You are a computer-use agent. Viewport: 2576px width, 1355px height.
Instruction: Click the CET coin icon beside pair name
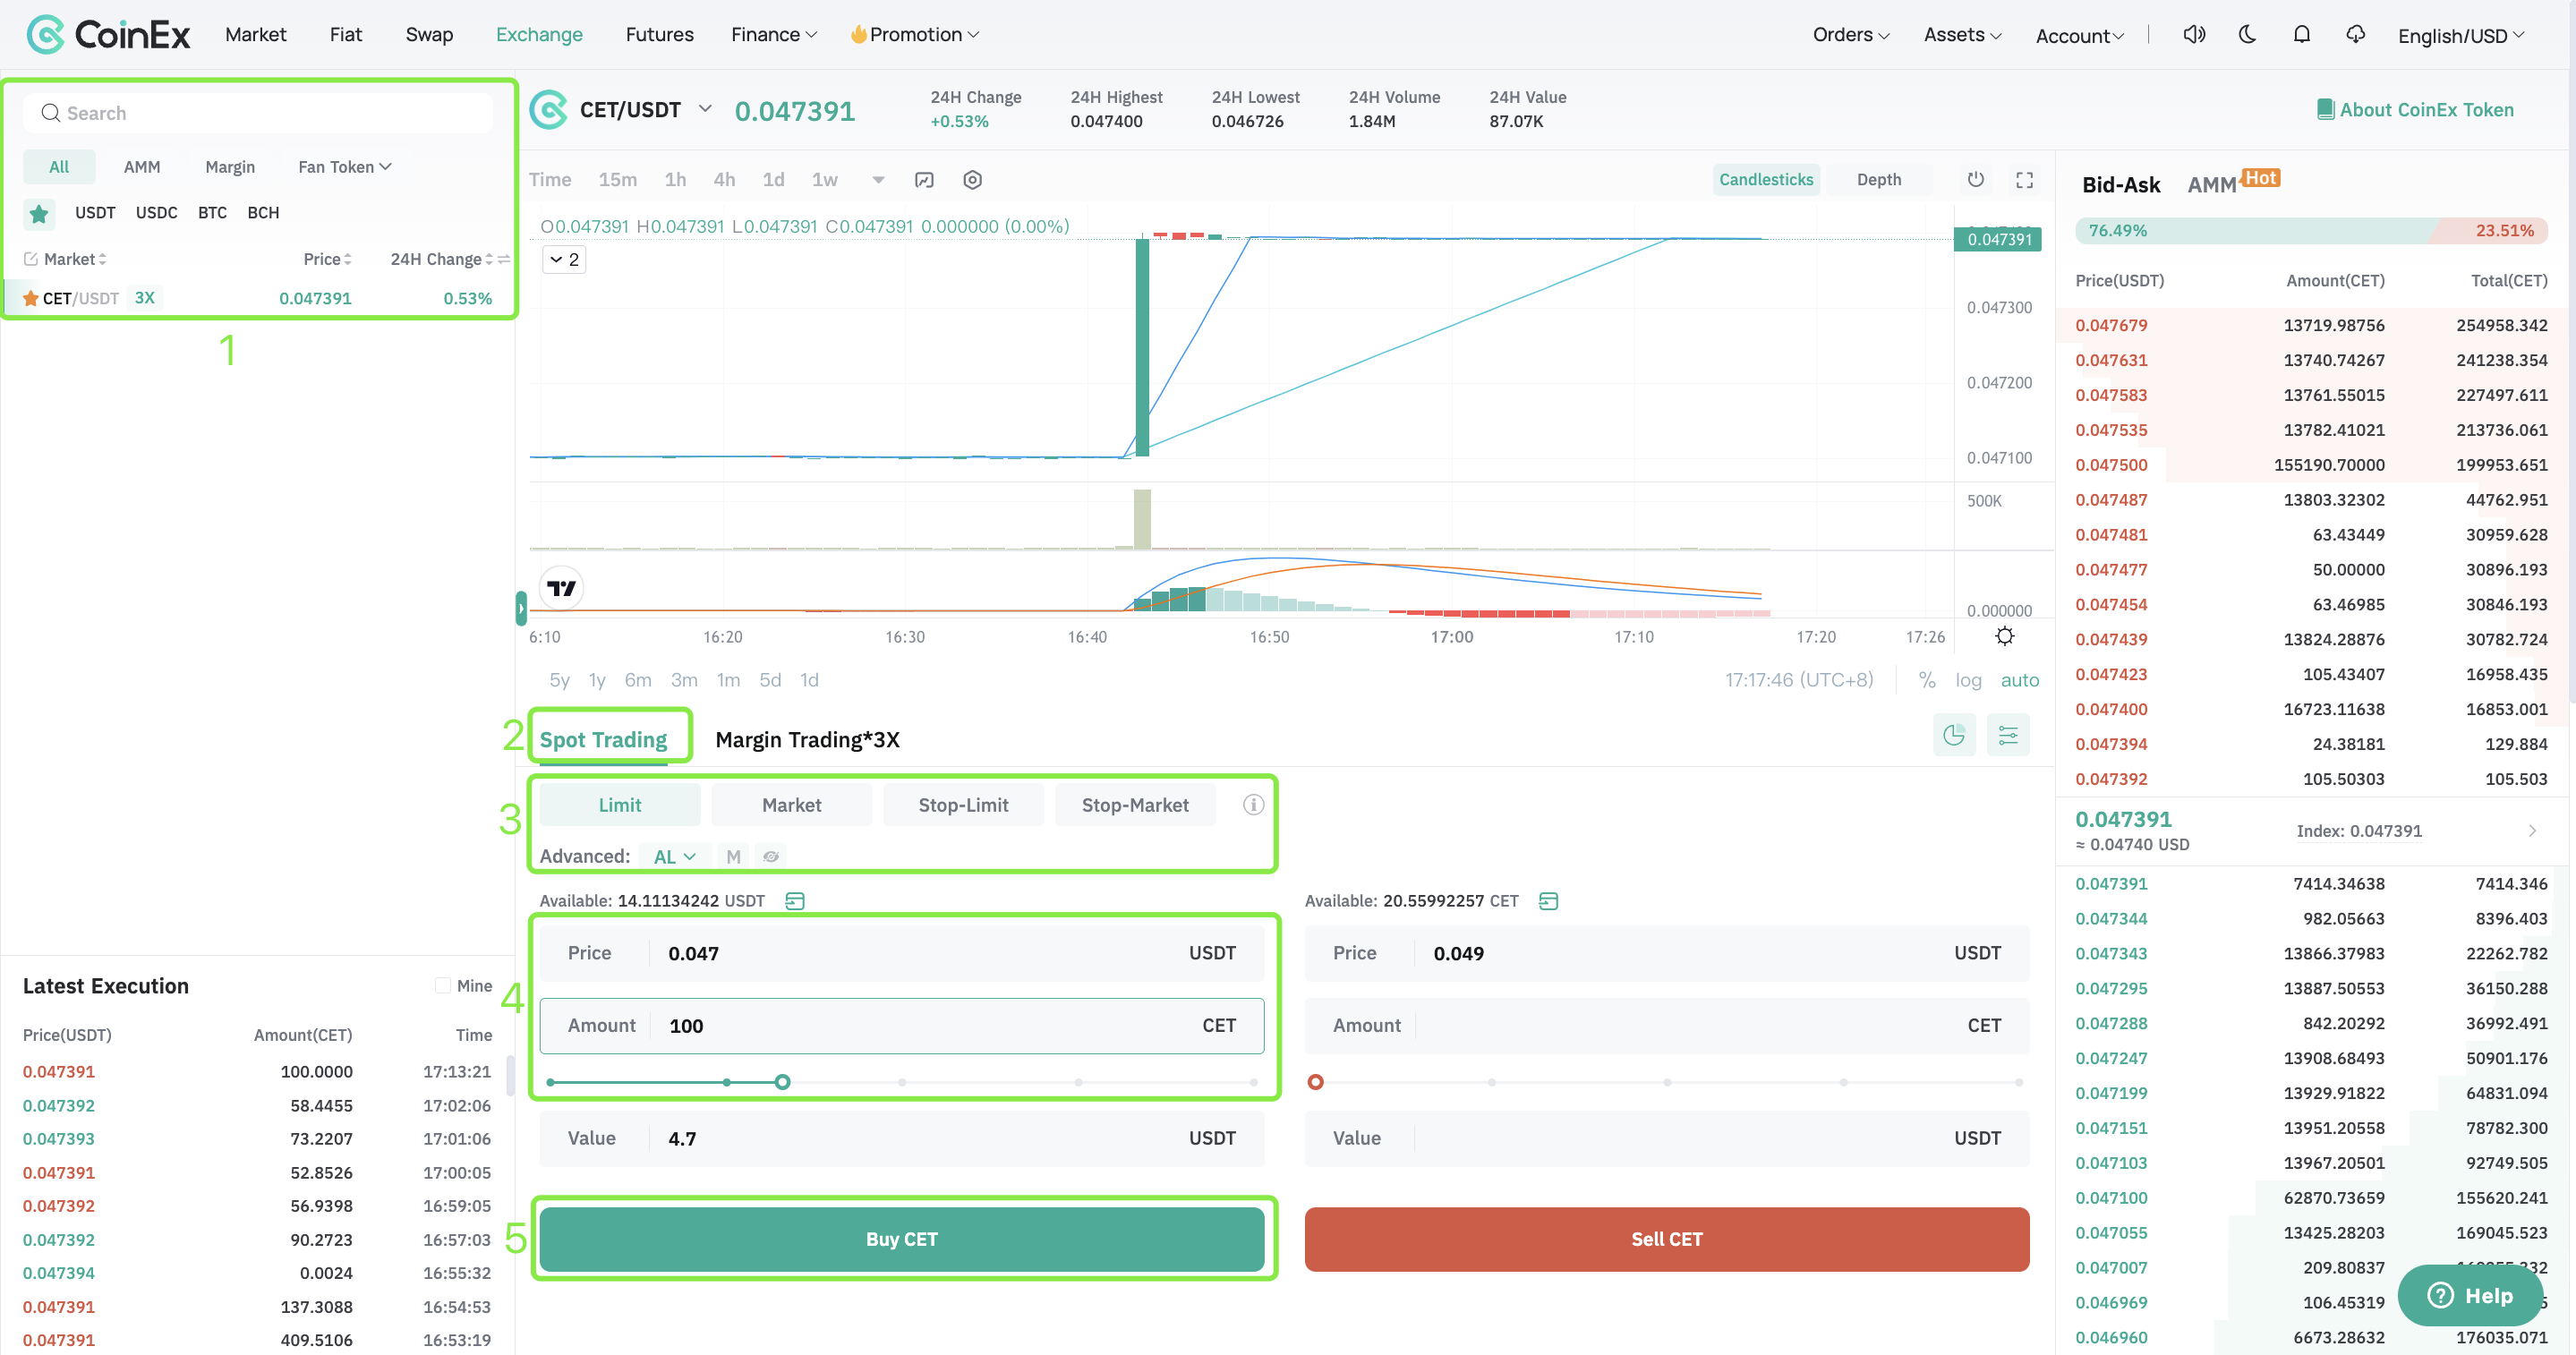[548, 110]
